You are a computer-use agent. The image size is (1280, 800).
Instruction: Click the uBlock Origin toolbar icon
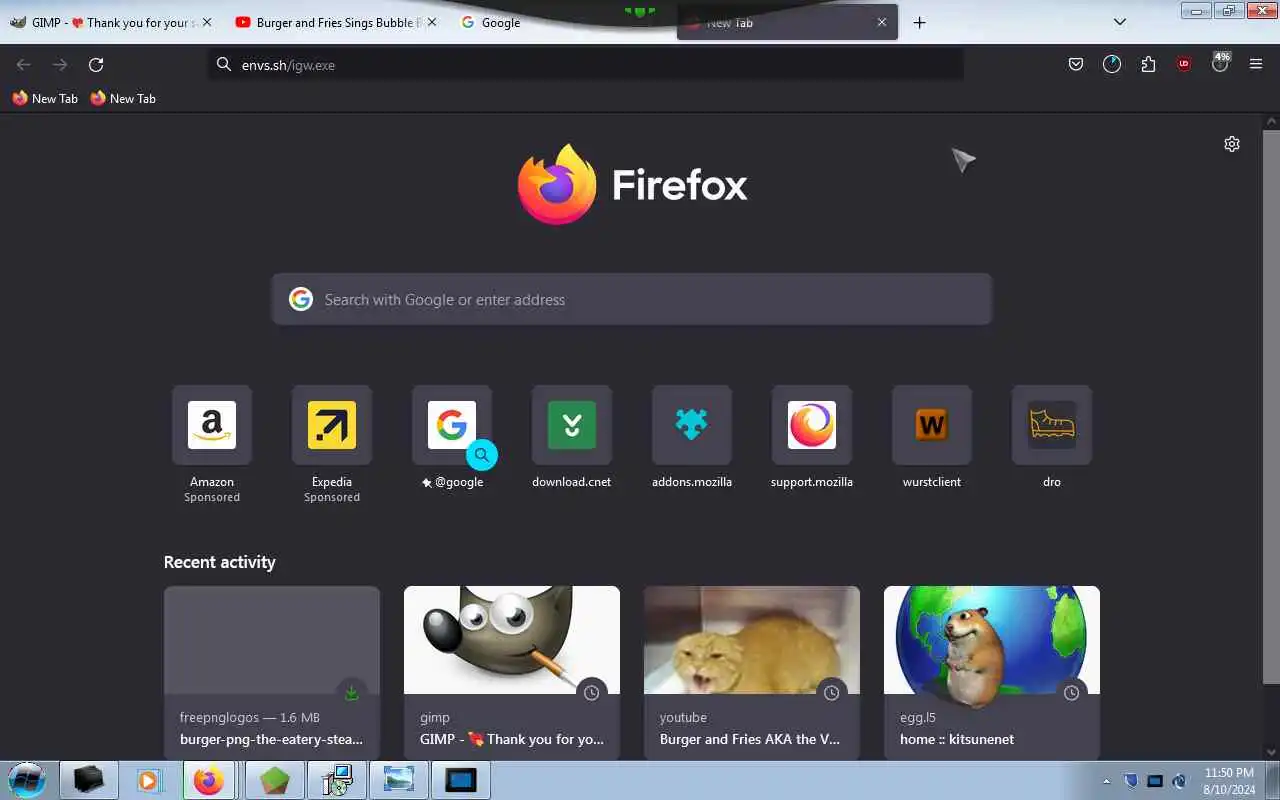tap(1184, 64)
